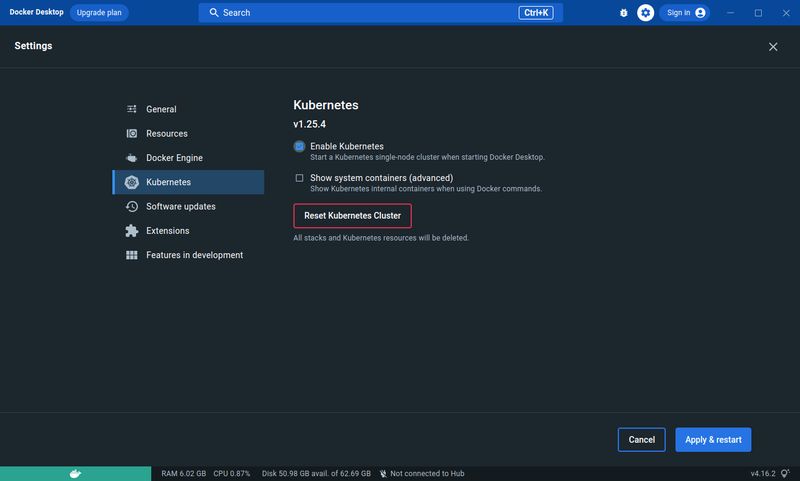This screenshot has height=481, width=800.
Task: Enable Show system containers (advanced) checkbox
Action: click(299, 178)
